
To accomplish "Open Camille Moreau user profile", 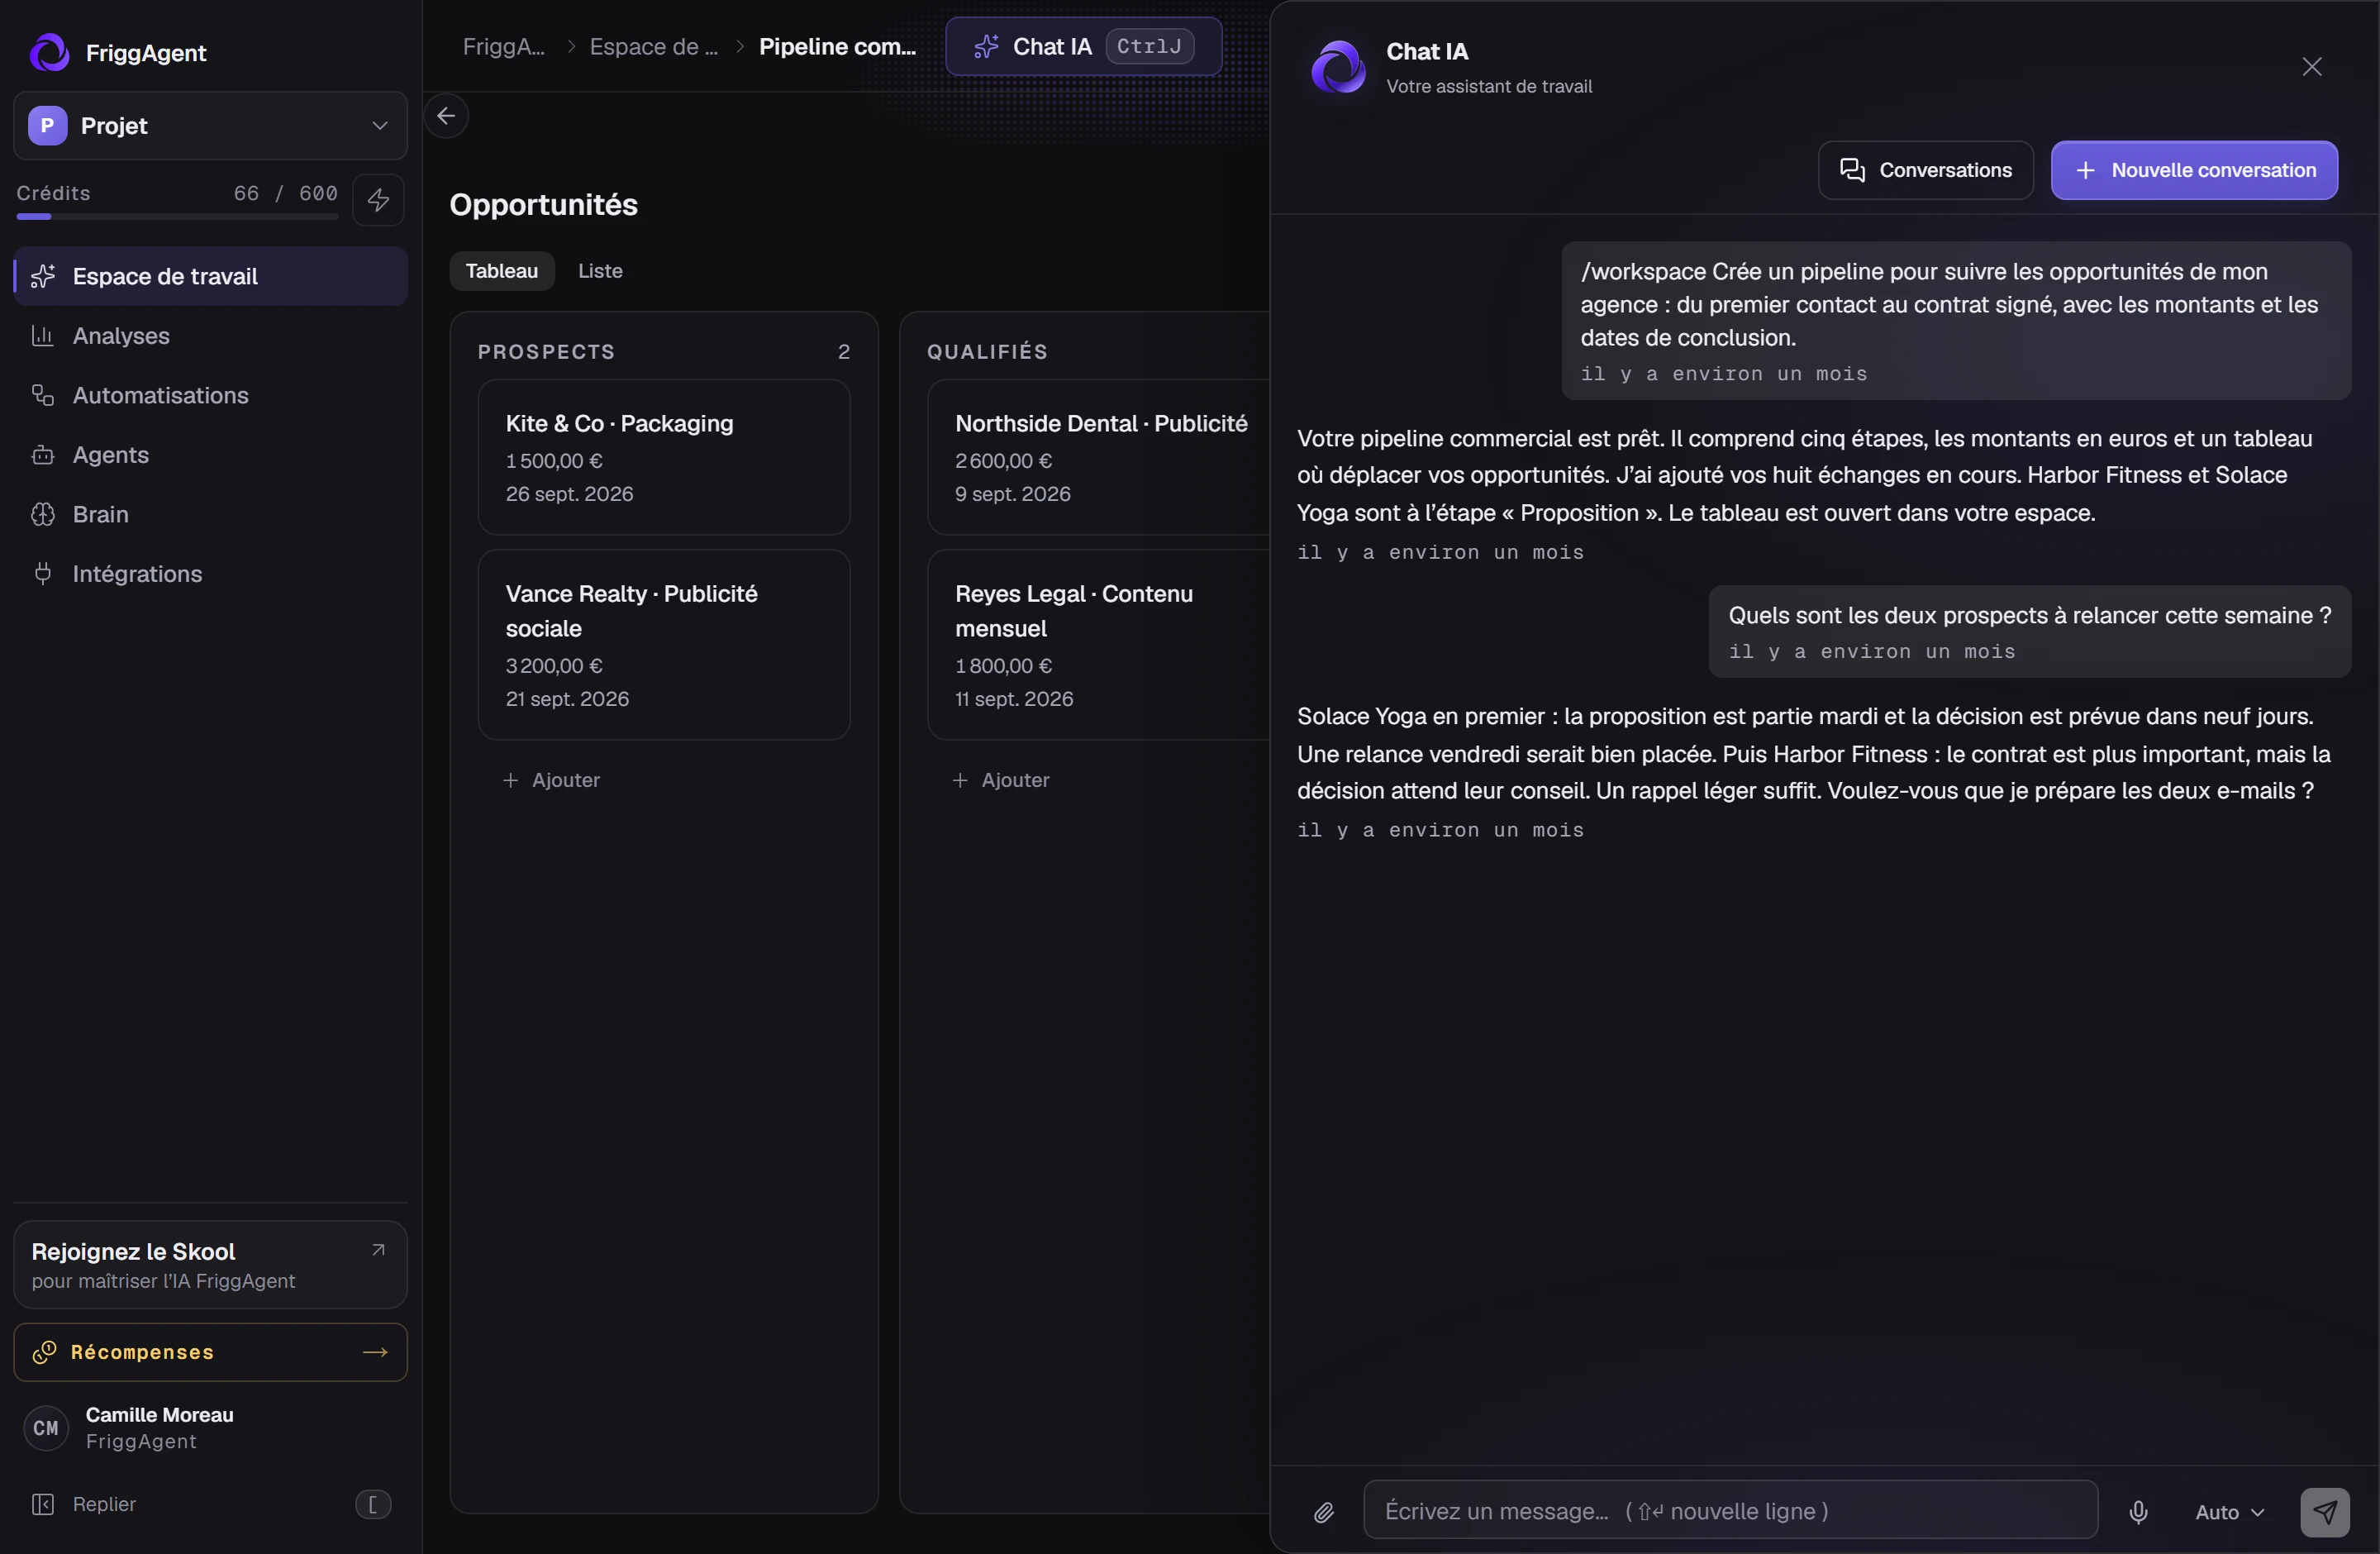I will click(x=210, y=1428).
